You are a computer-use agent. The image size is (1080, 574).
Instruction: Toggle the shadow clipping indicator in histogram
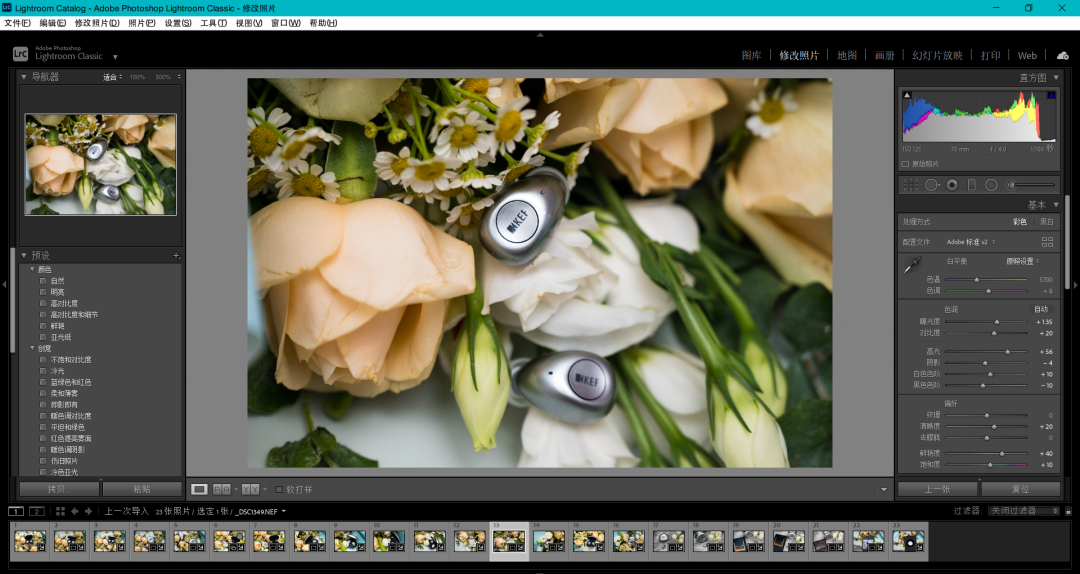[907, 96]
